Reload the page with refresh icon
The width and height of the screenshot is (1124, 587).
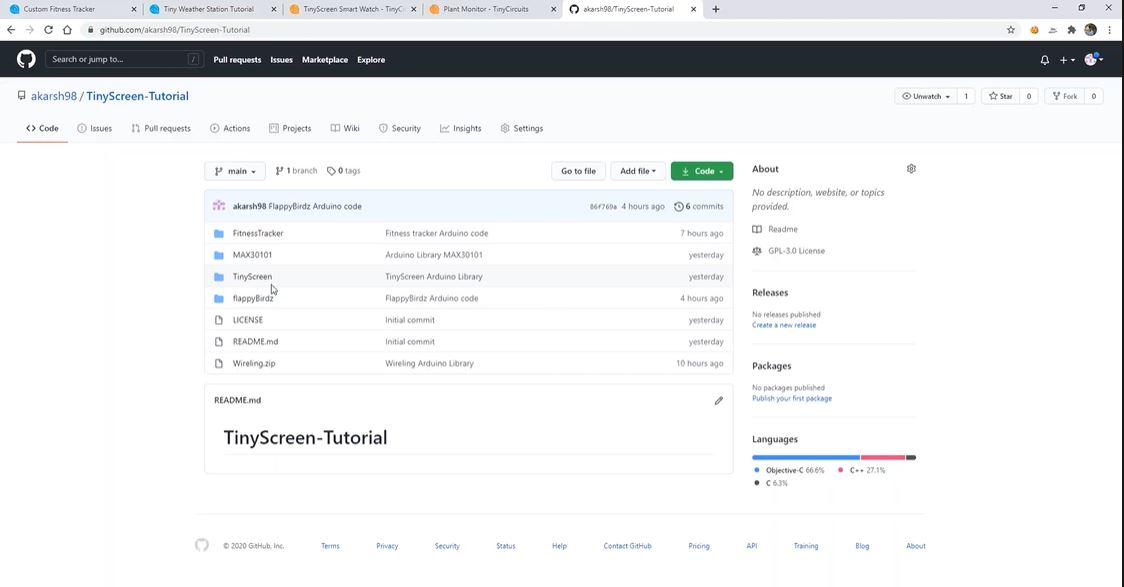point(48,29)
